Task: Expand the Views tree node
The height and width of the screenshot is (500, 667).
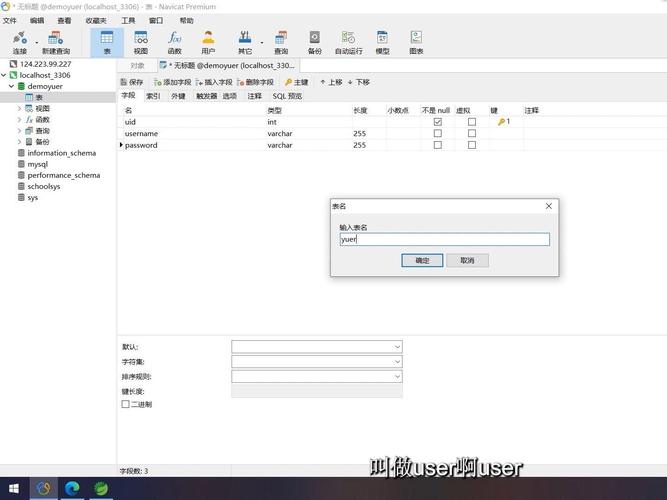Action: click(x=19, y=109)
